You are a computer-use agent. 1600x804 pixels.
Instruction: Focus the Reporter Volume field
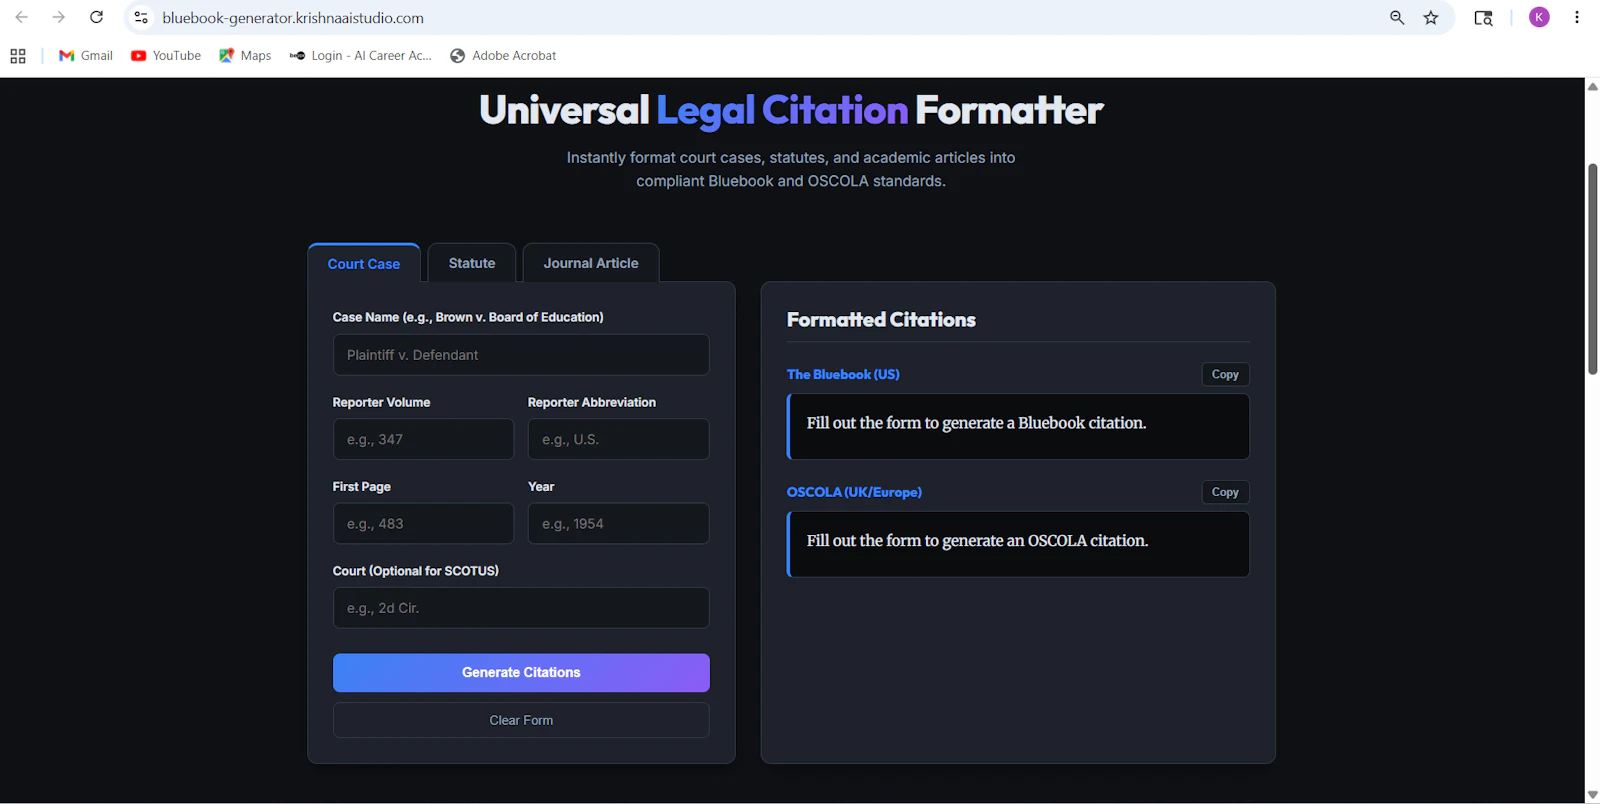click(423, 439)
